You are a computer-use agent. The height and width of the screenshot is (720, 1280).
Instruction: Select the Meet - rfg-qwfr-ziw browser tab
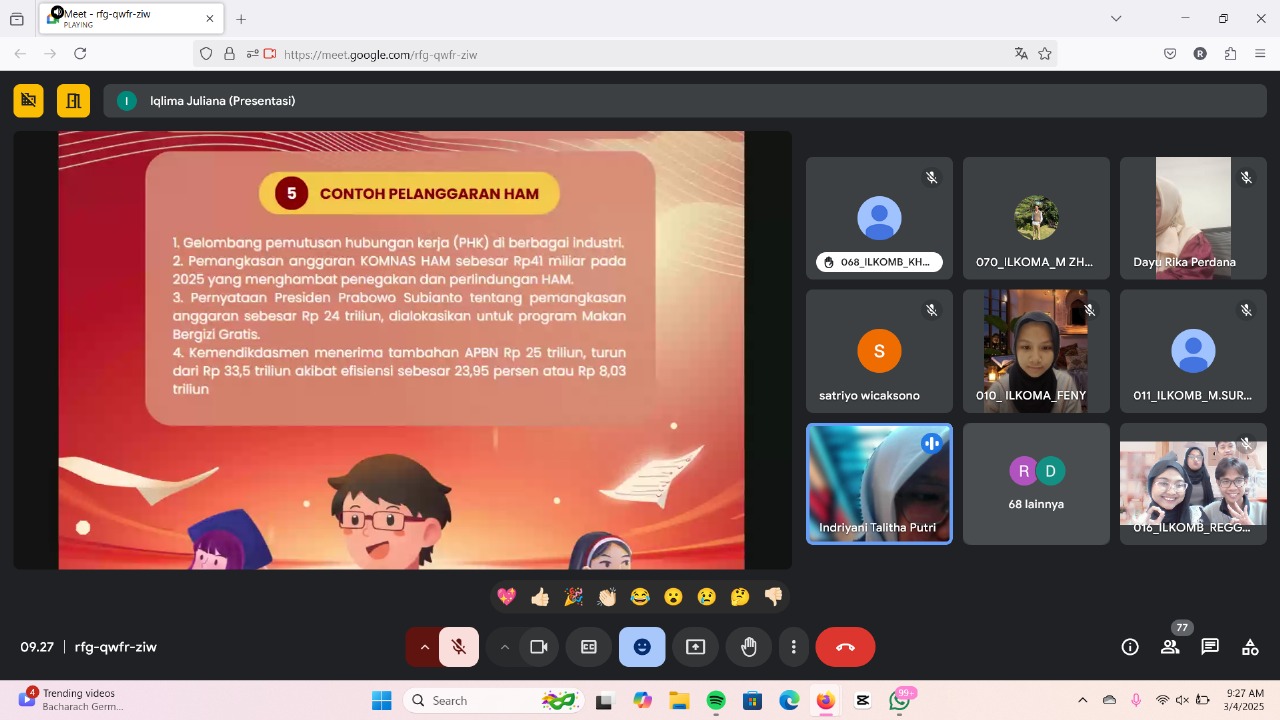tap(125, 18)
